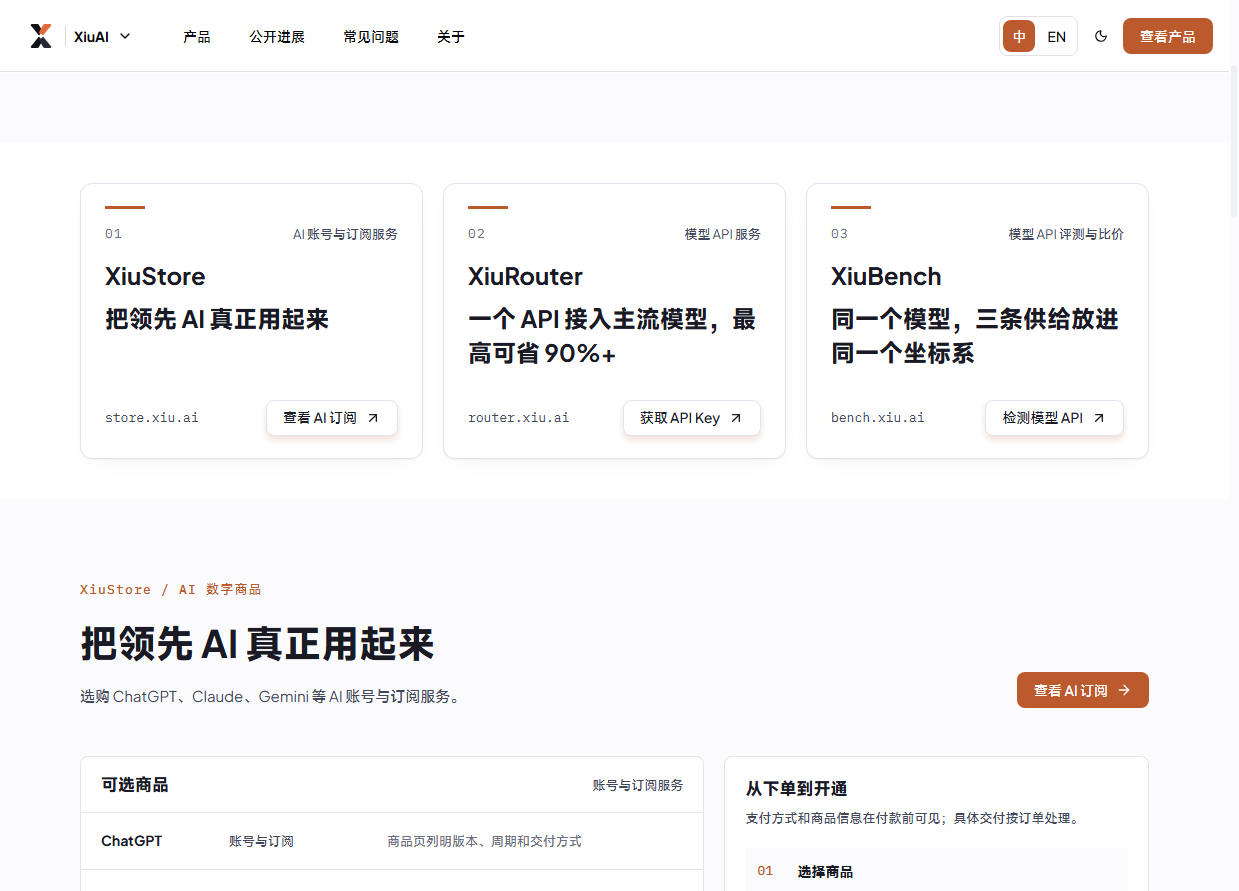This screenshot has height=891, width=1239.
Task: Click the AI 账号与订阅服务 label
Action: (x=345, y=234)
